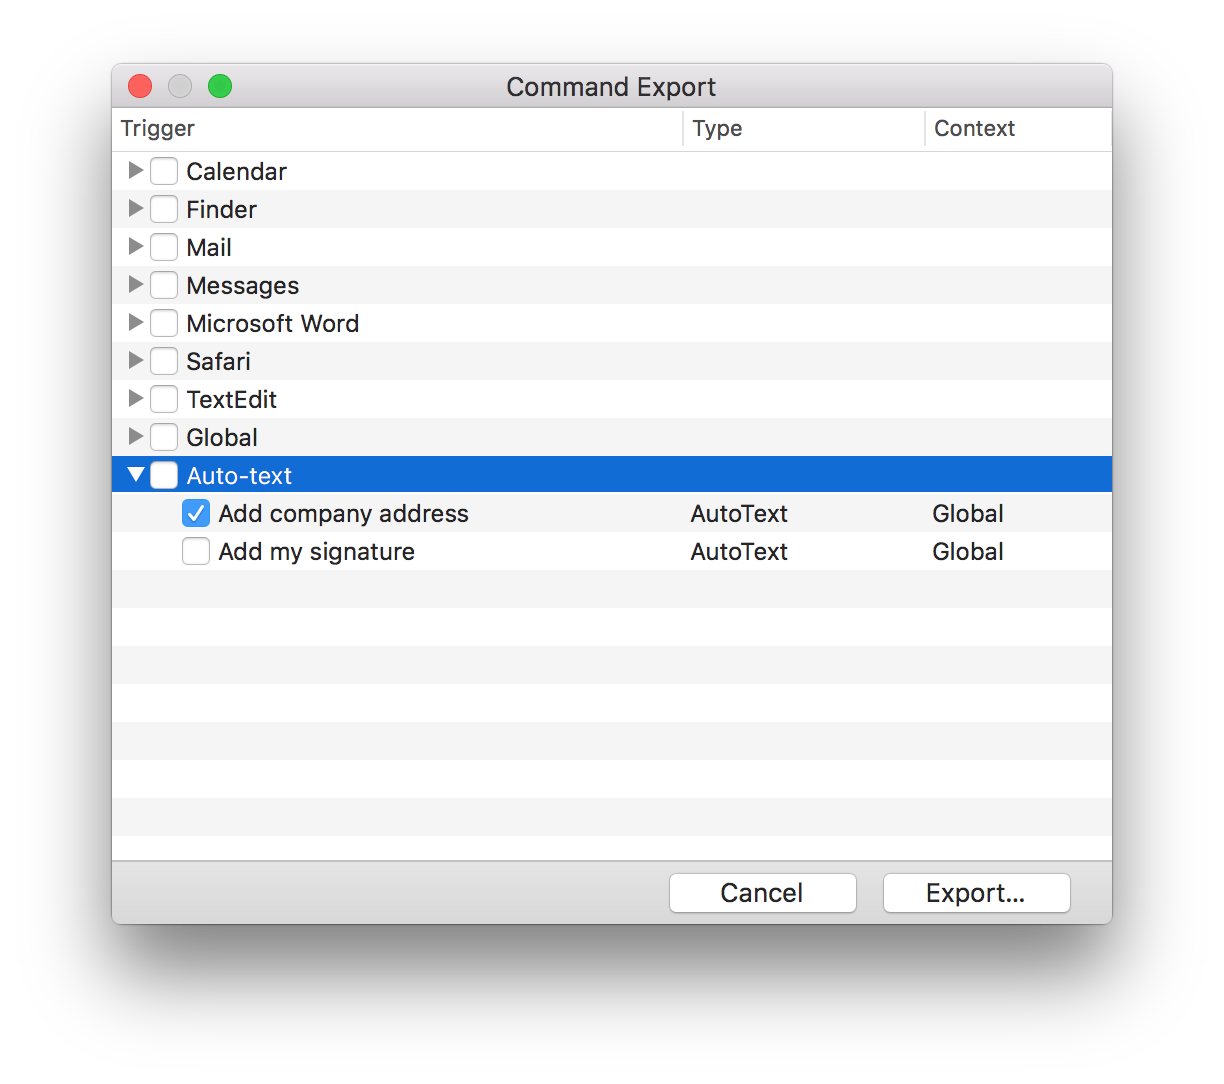
Task: Click the Cancel button
Action: point(762,893)
